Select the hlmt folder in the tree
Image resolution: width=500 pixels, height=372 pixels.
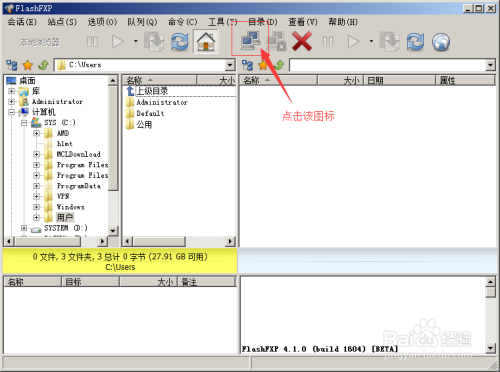tap(64, 144)
